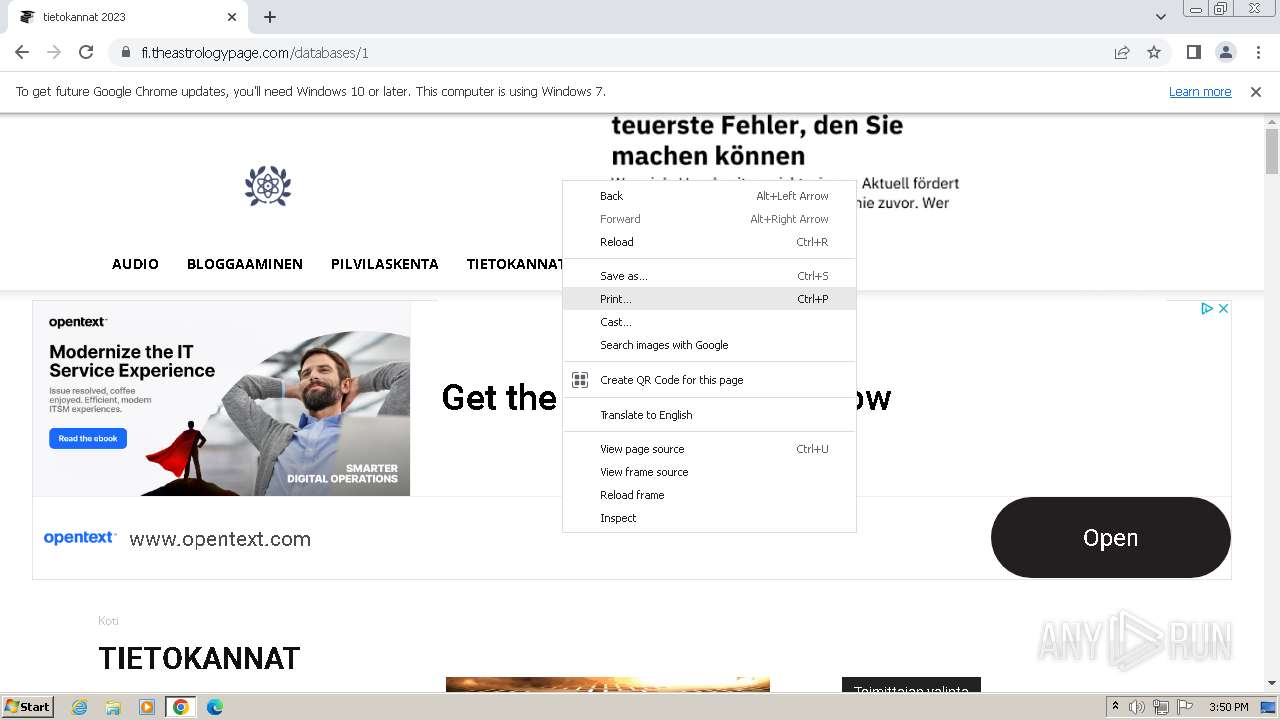Select Translate to English

[x=709, y=415]
